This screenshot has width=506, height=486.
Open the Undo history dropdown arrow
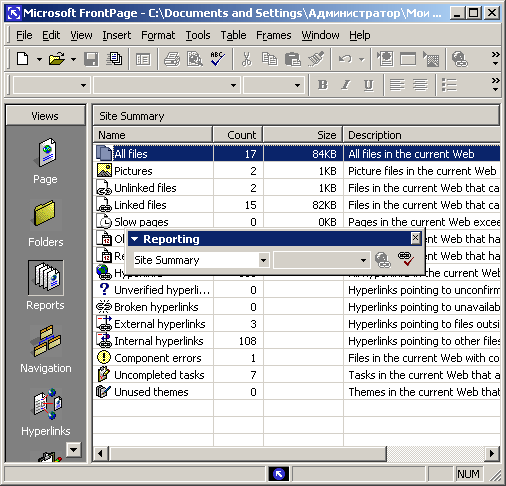[362, 60]
